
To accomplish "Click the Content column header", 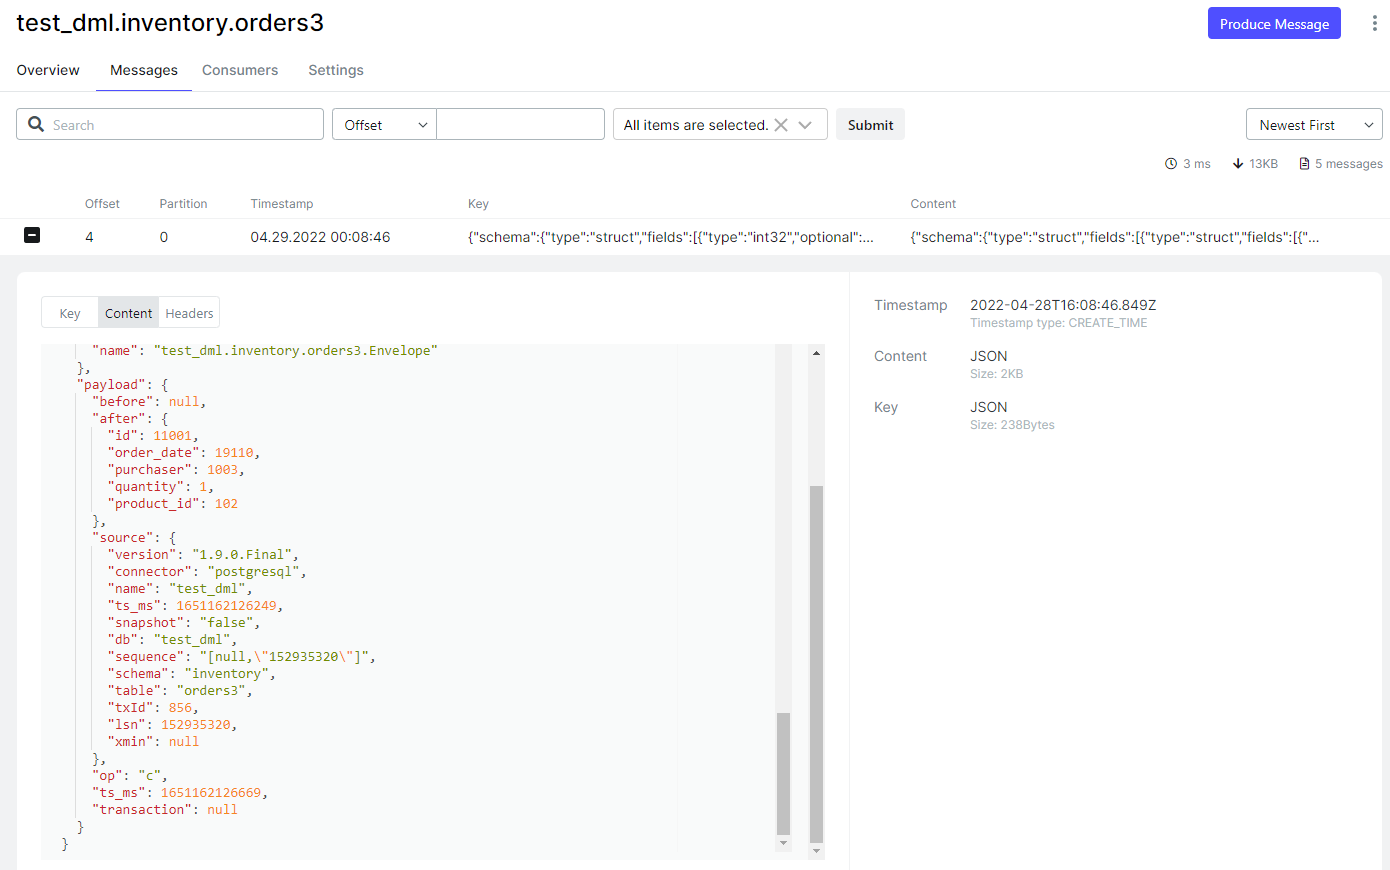I will [933, 203].
